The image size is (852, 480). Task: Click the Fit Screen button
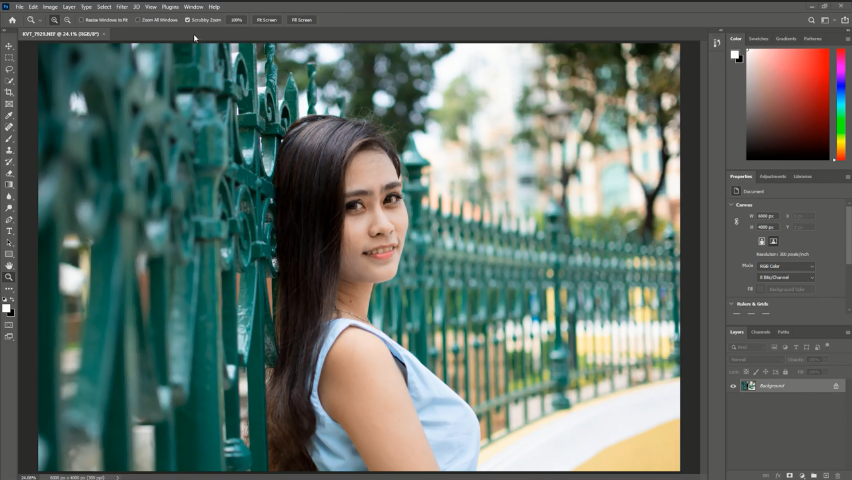266,20
